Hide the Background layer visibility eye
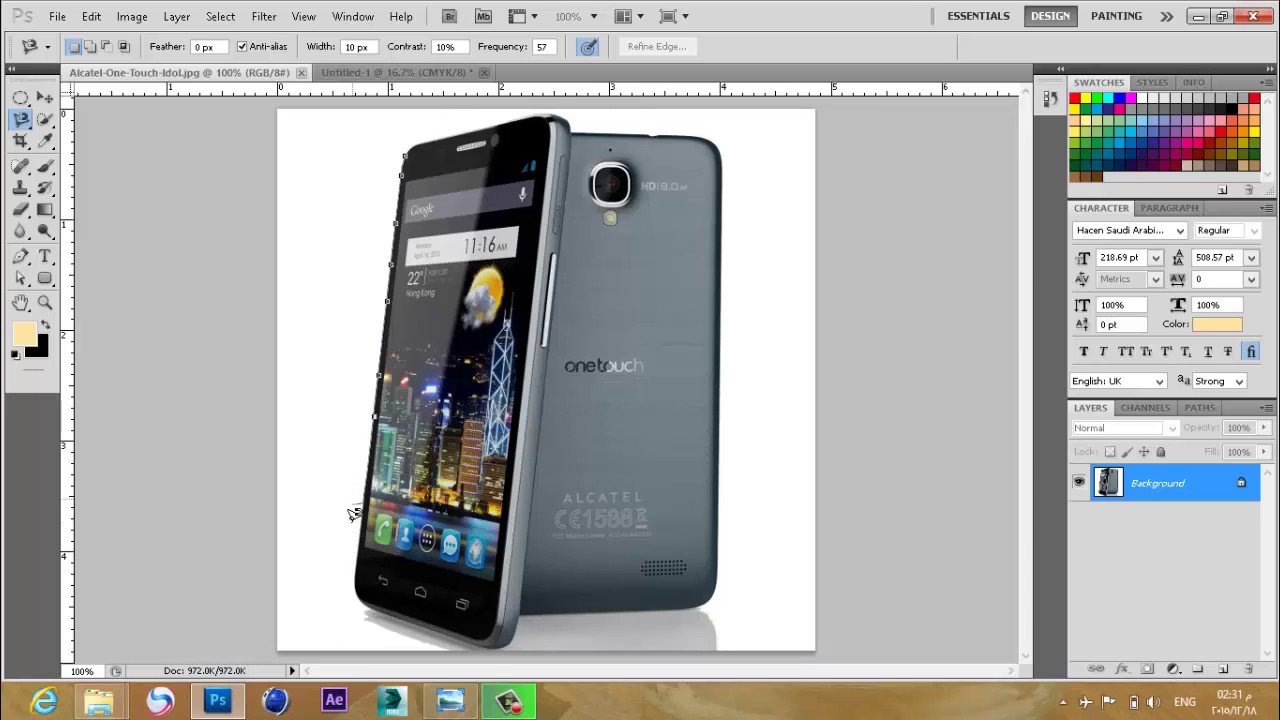Screen dimensions: 1280x720 [x=1079, y=483]
